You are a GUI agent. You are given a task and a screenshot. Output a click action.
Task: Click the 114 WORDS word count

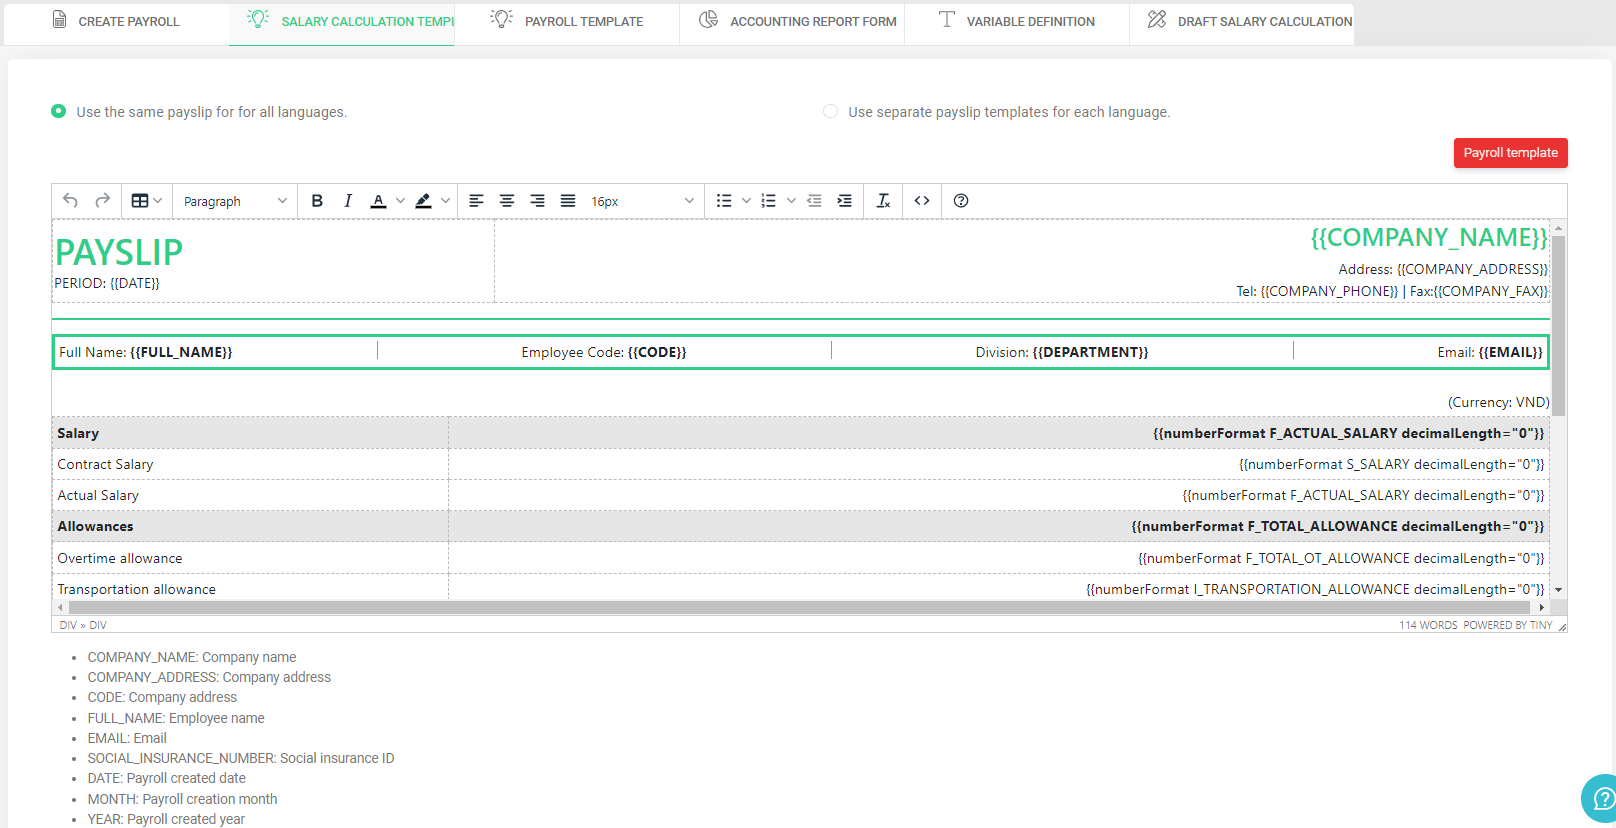click(1428, 625)
